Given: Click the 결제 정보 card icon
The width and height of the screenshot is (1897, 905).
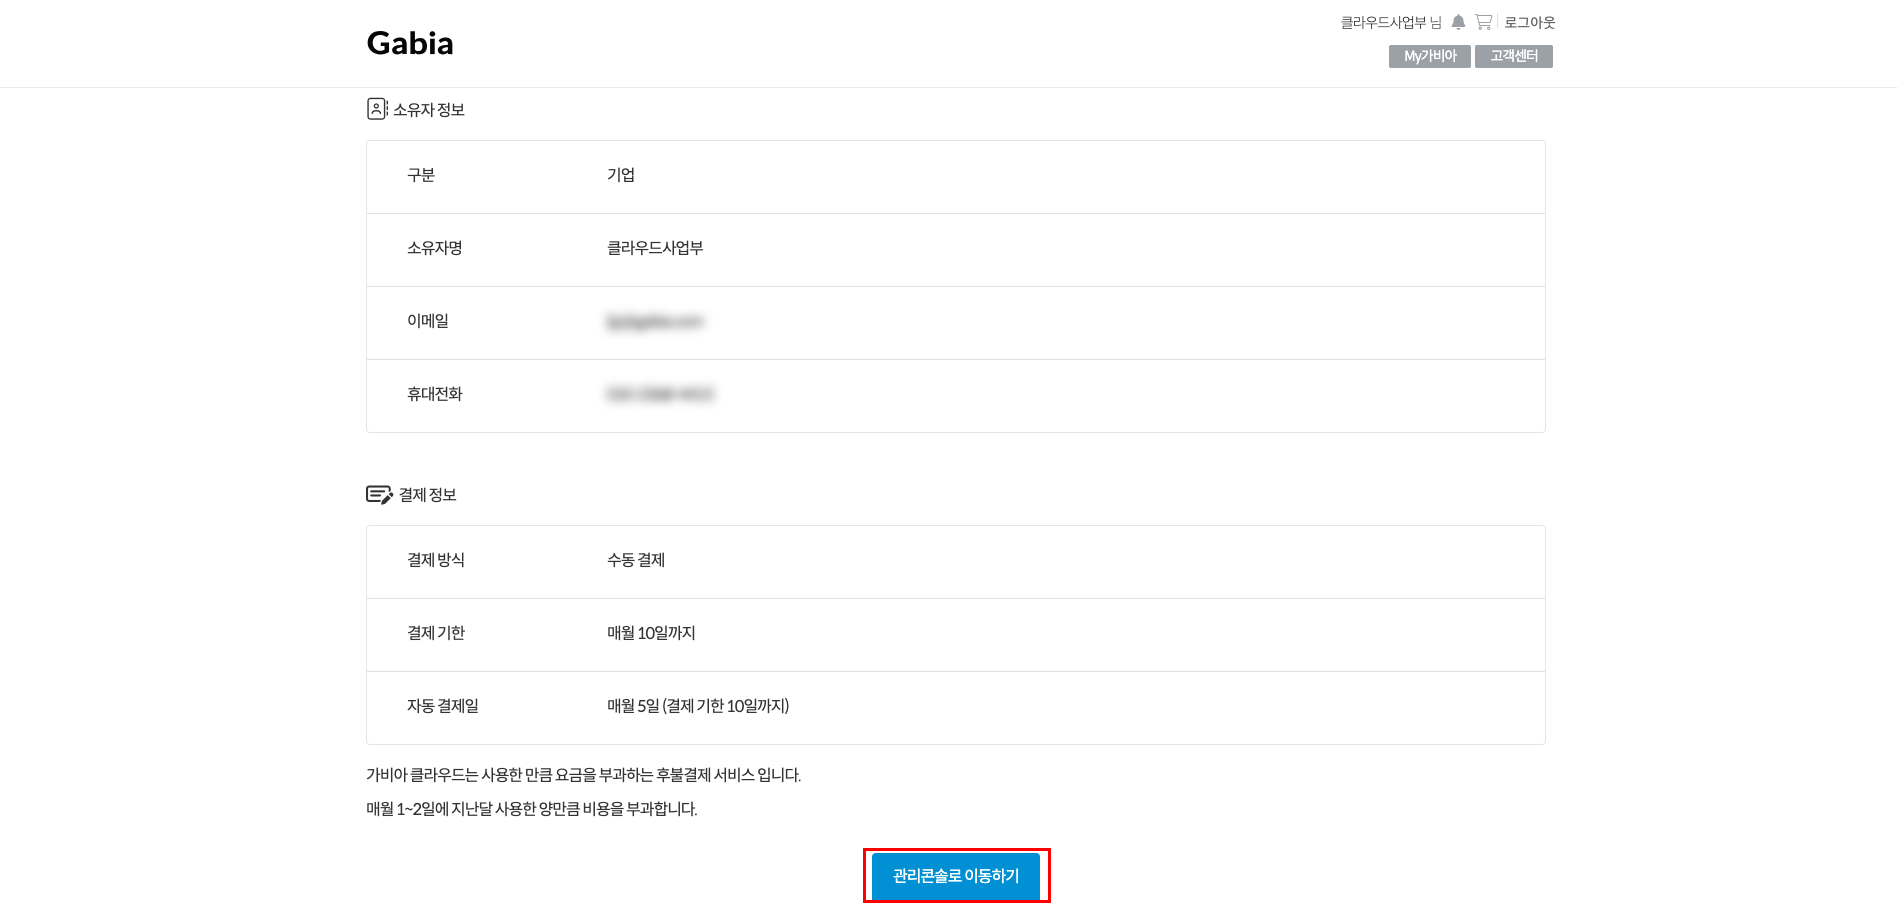Looking at the screenshot, I should click(379, 494).
